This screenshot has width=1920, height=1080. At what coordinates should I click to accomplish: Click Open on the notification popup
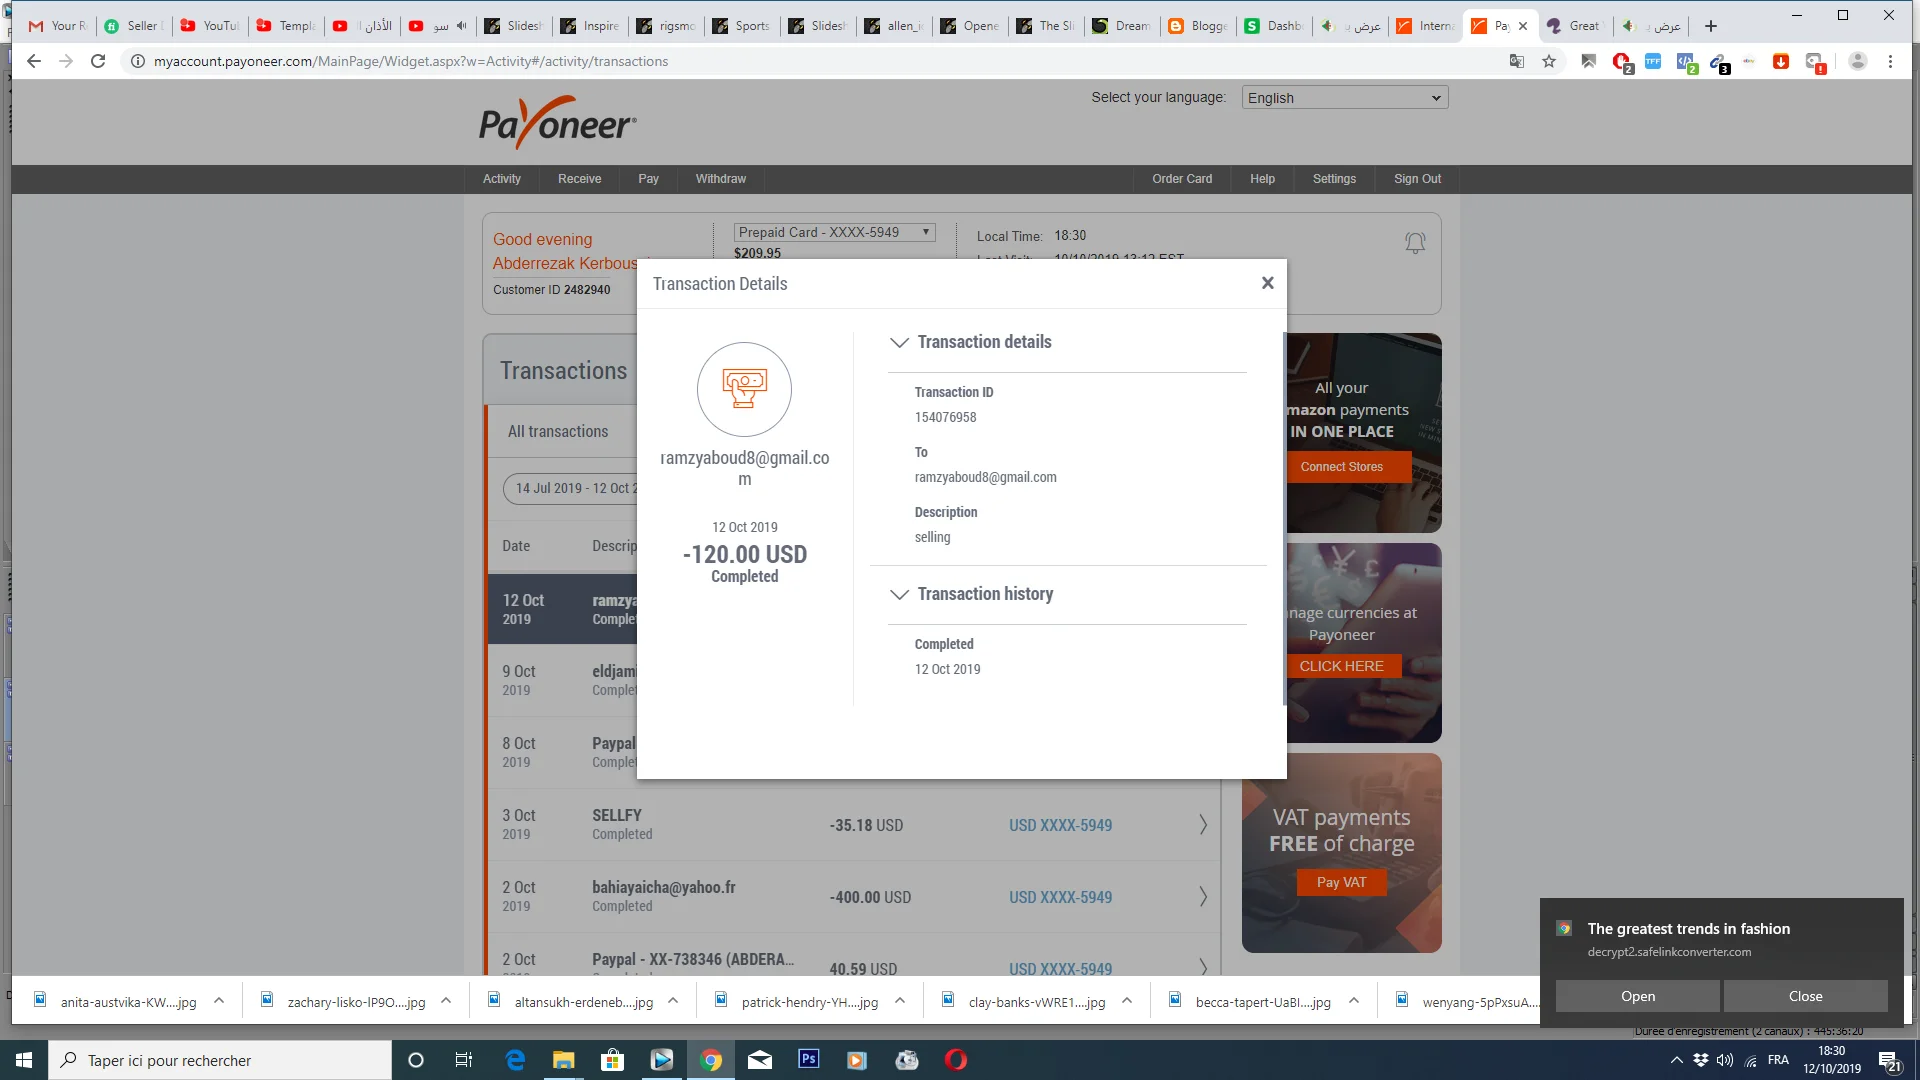pos(1637,996)
